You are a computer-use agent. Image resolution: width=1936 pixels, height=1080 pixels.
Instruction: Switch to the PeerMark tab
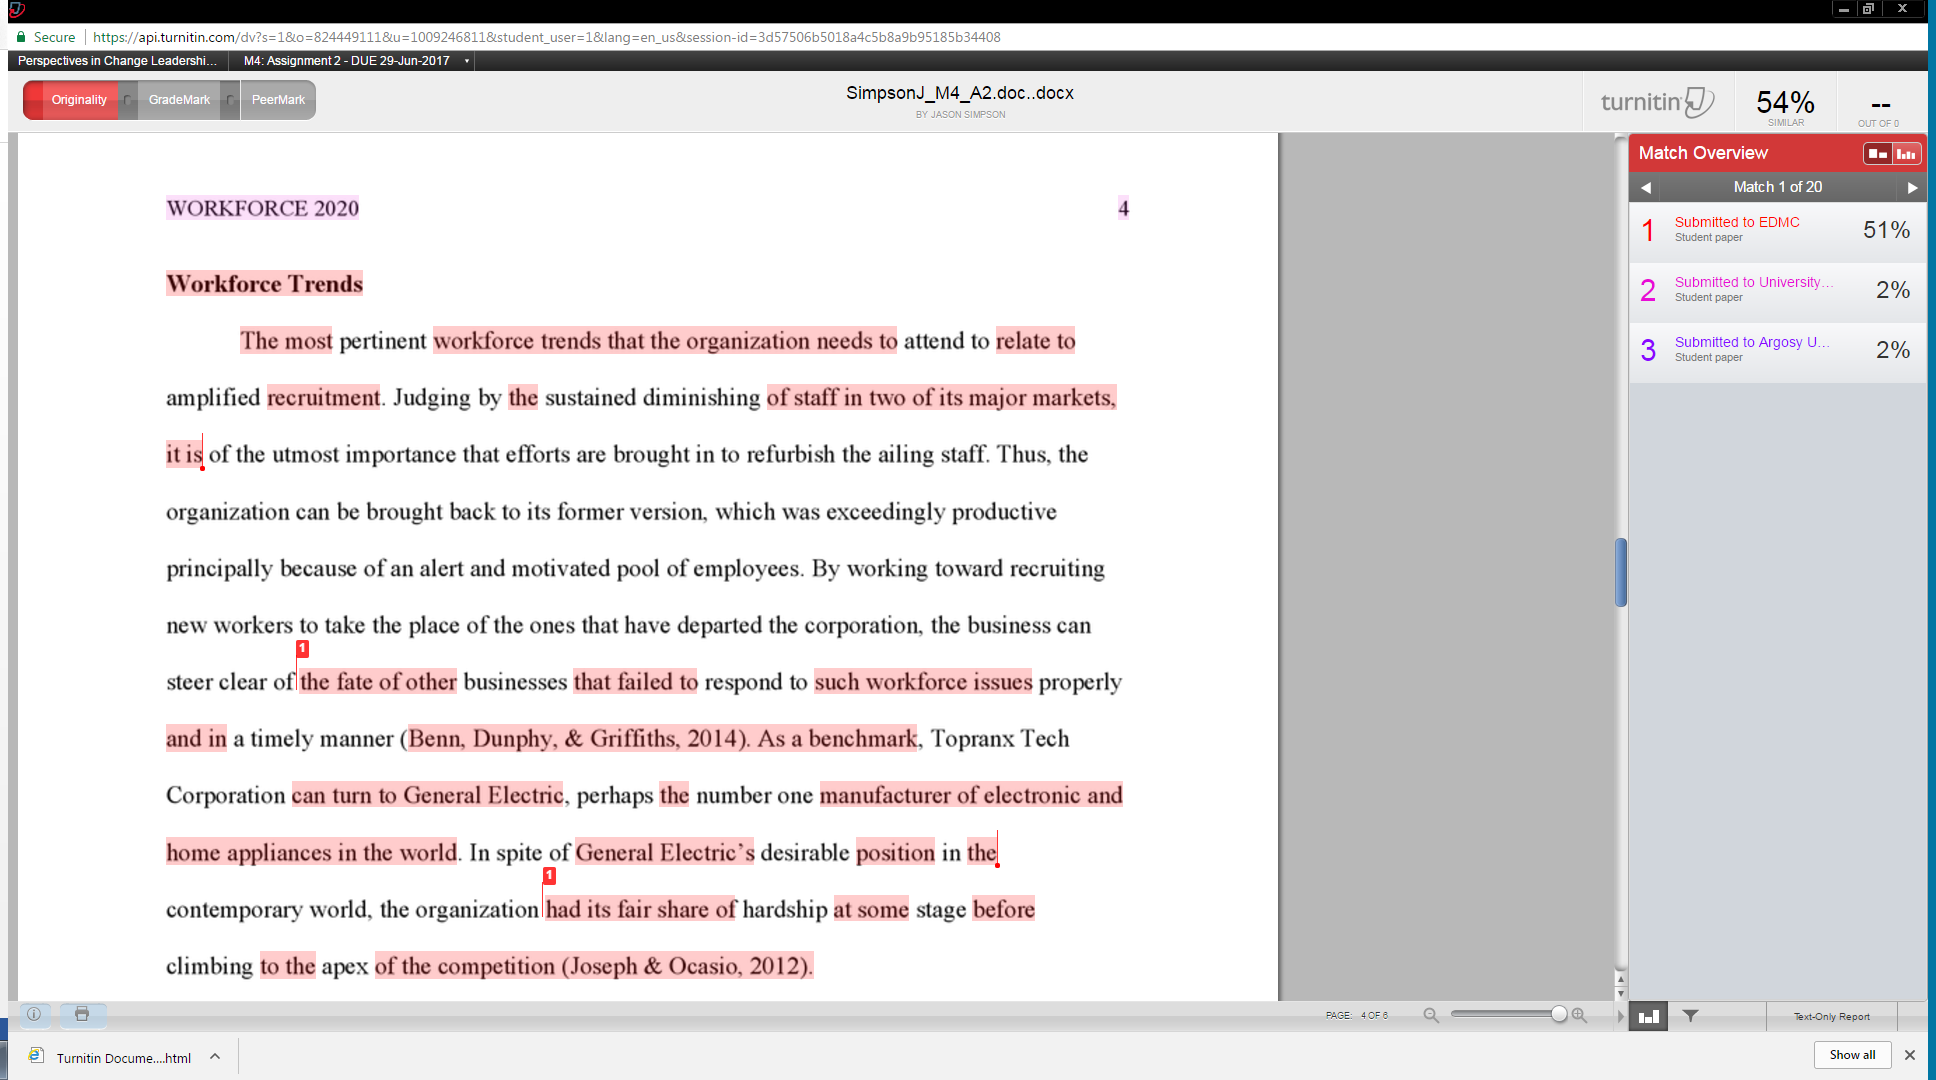(x=277, y=99)
